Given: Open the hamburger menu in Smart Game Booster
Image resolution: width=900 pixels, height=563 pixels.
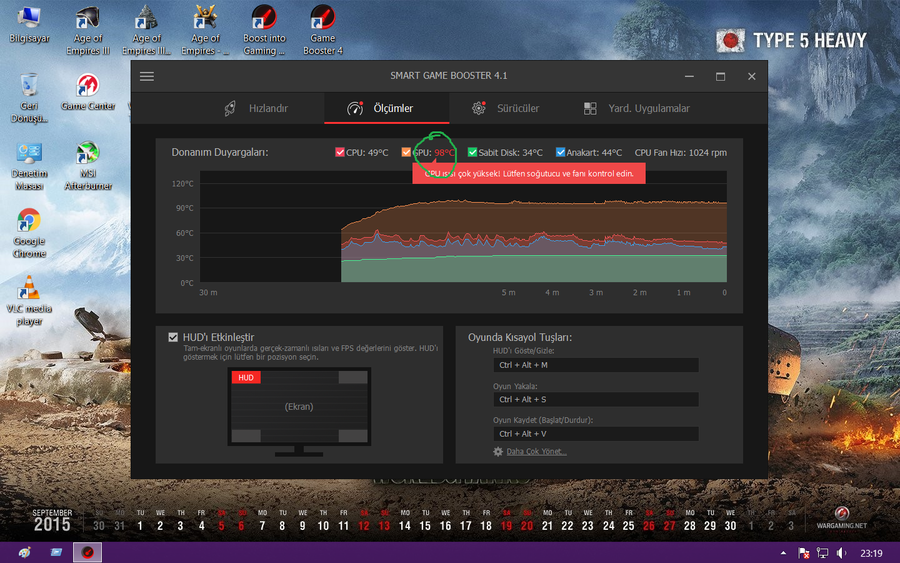Looking at the screenshot, I should click(x=147, y=76).
